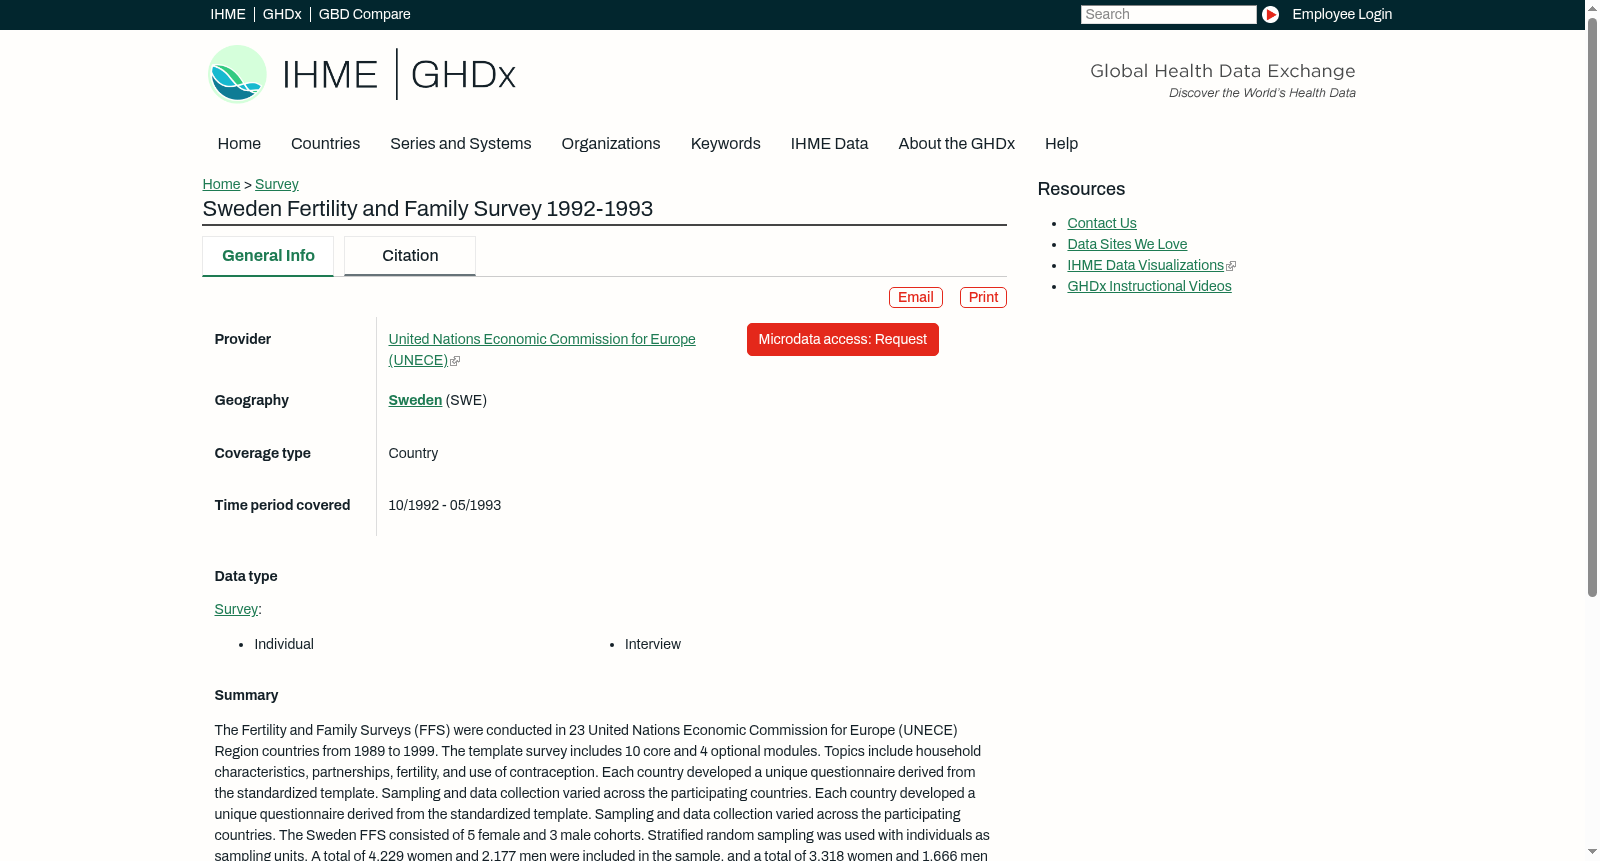Screen dimensions: 1600x861
Task: Click the Interview list item
Action: [x=653, y=644]
